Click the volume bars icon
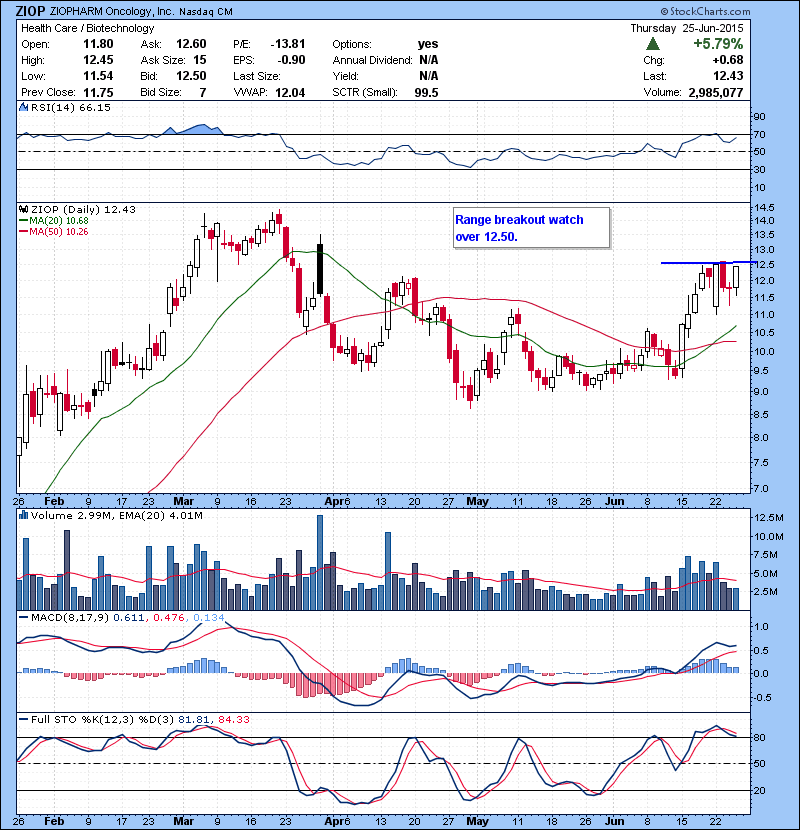Screen dimensions: 800x830 tap(23, 515)
